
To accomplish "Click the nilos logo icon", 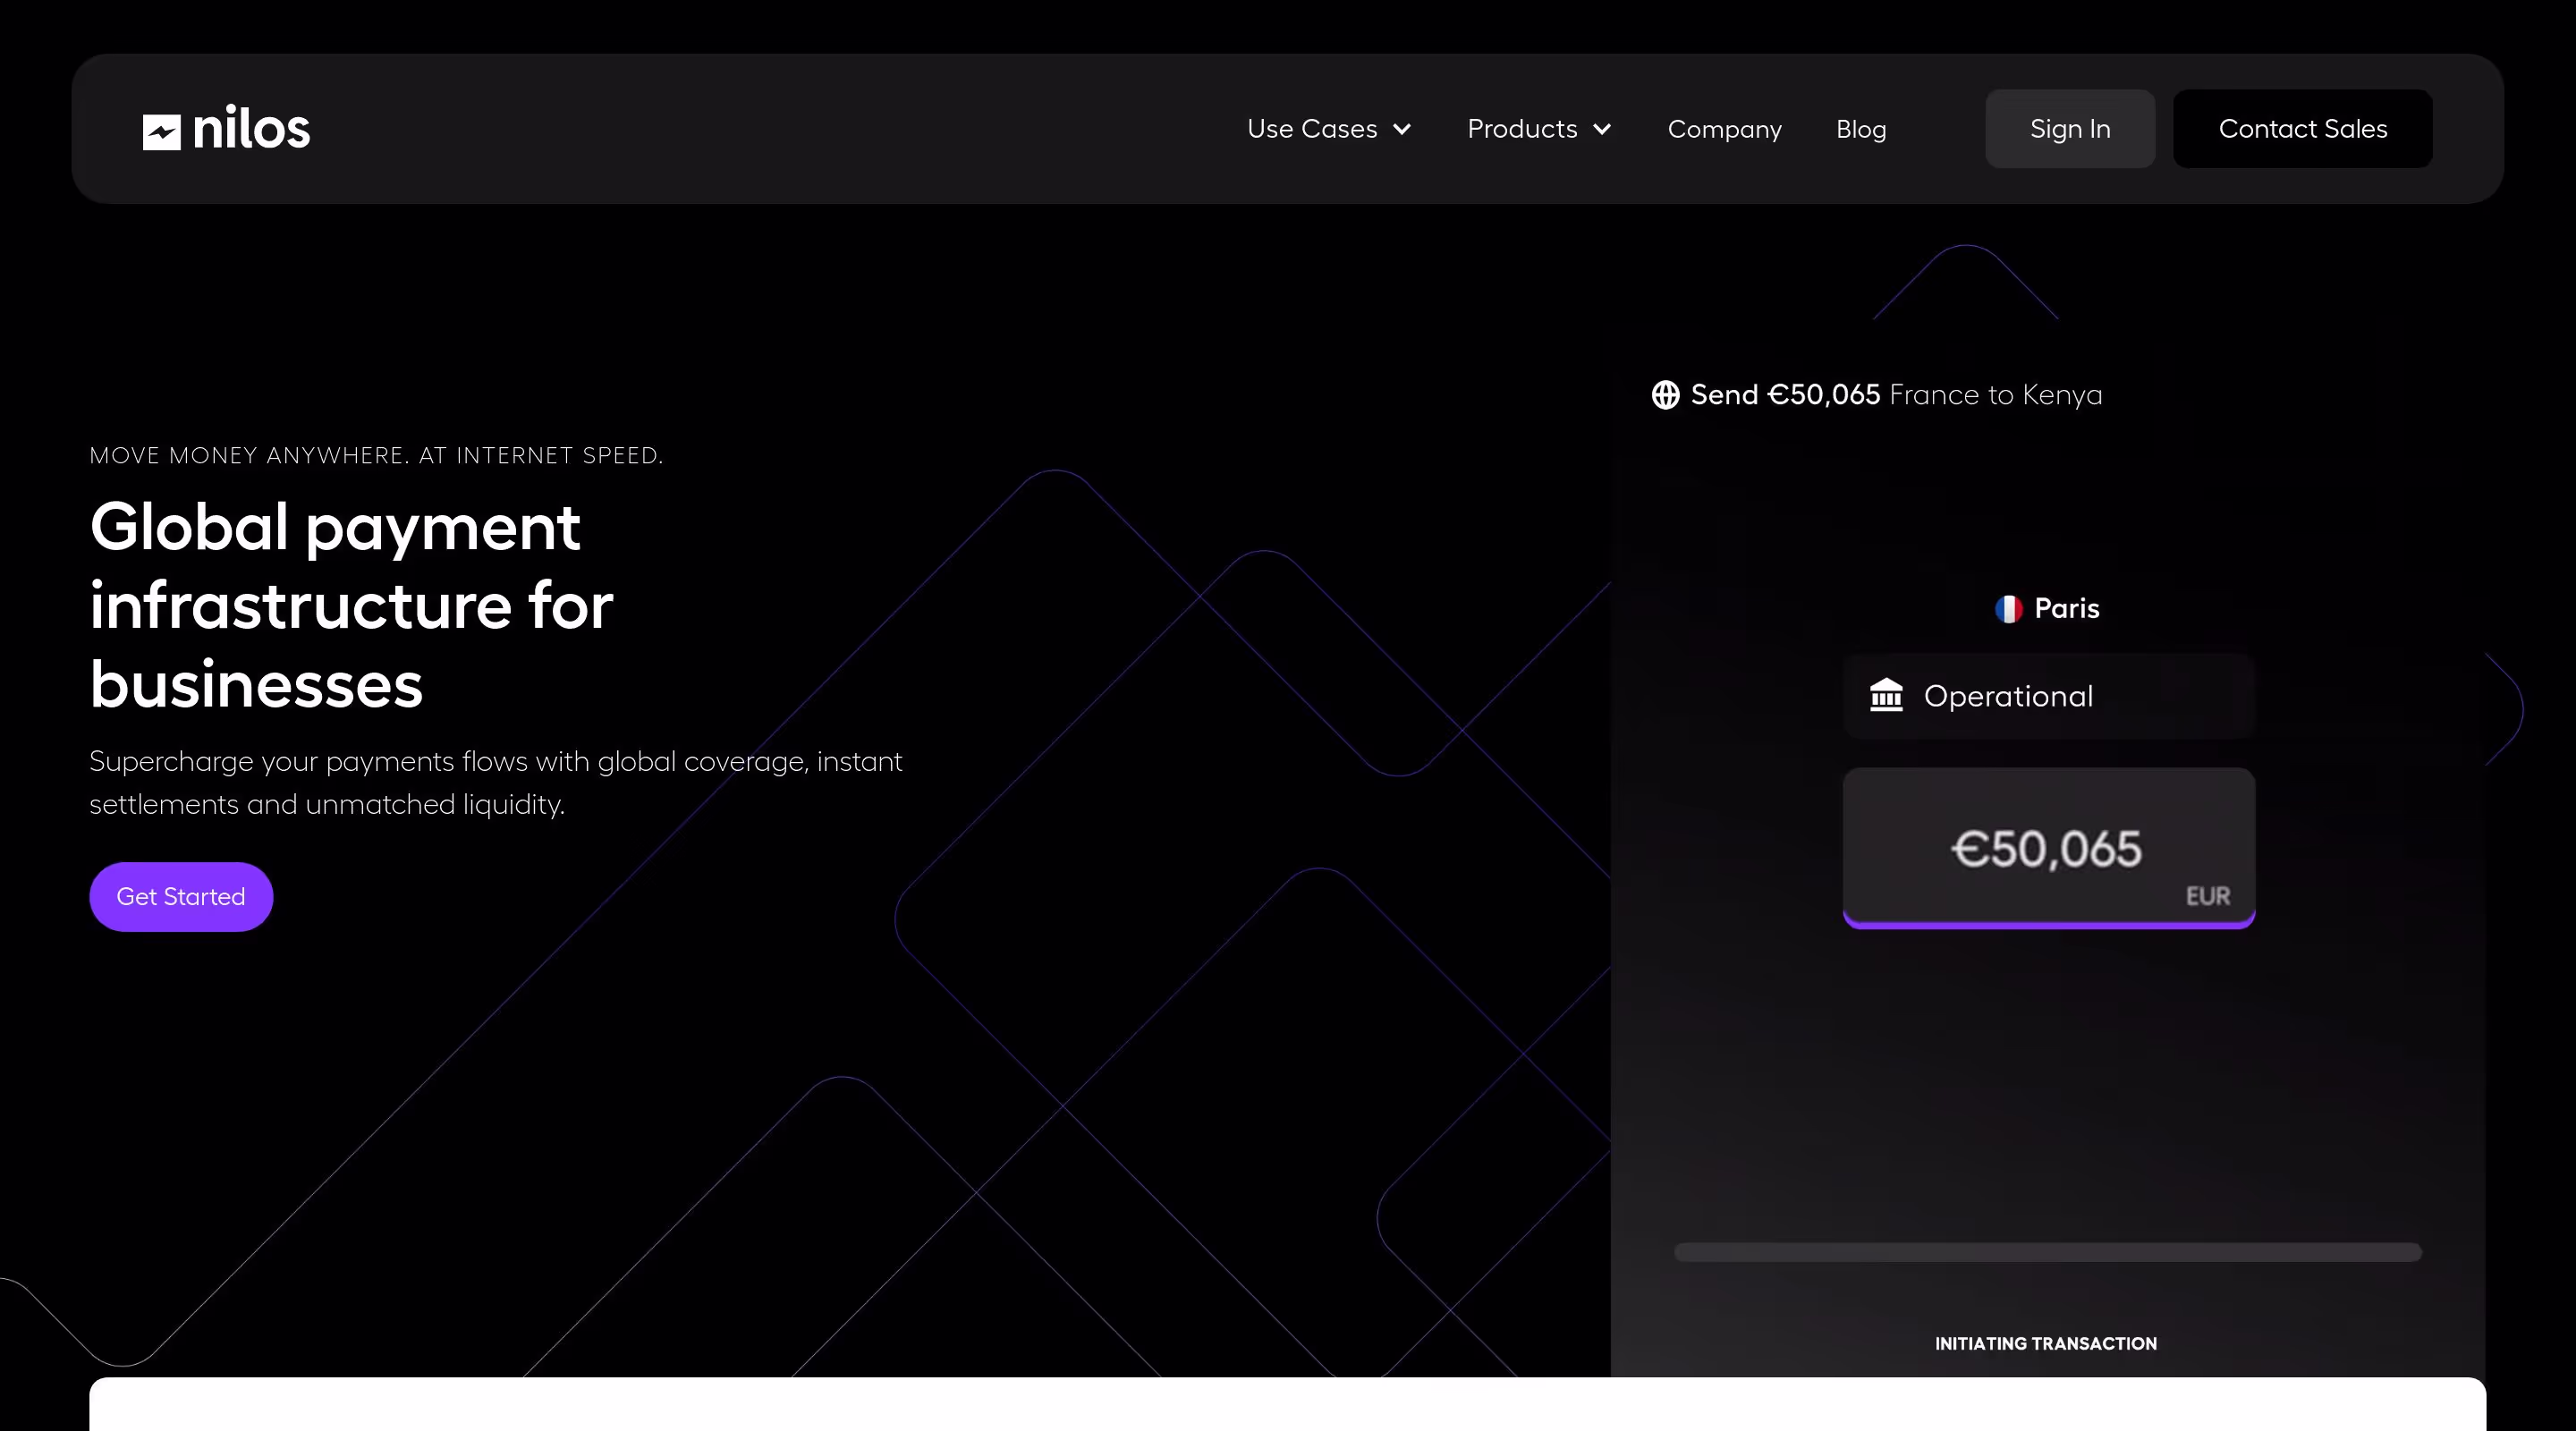I will coord(161,132).
